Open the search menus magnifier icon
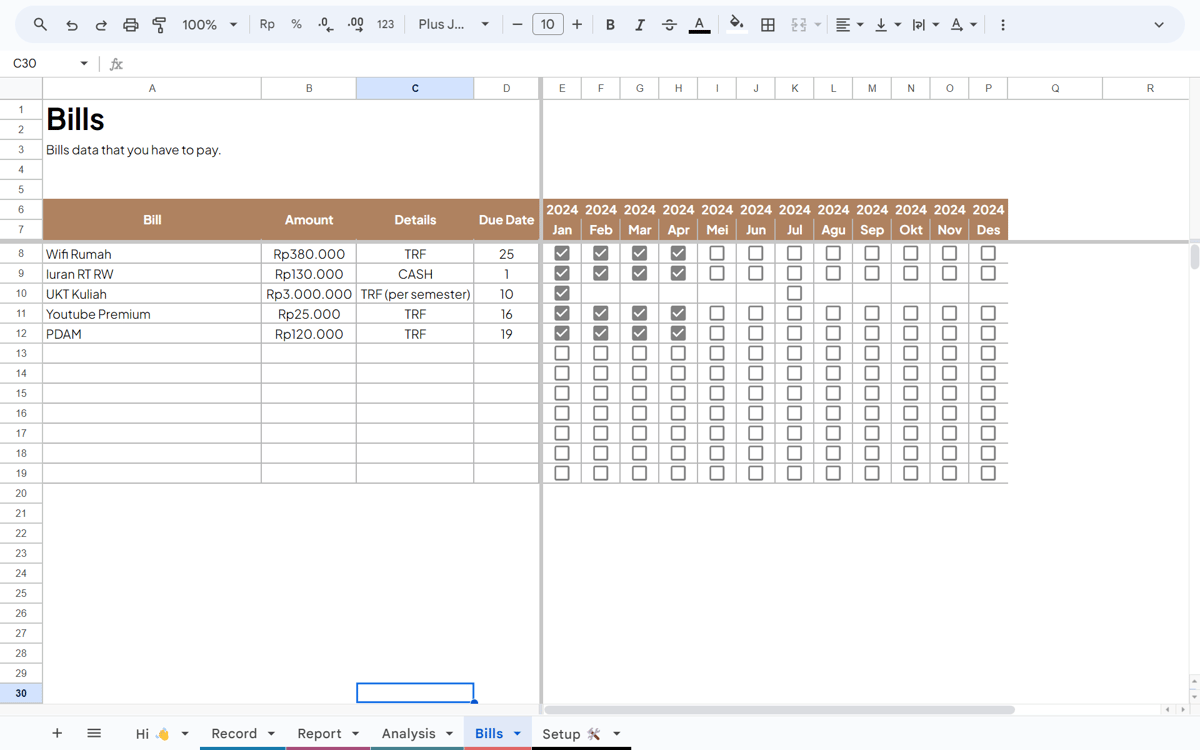The width and height of the screenshot is (1200, 750). click(x=40, y=24)
